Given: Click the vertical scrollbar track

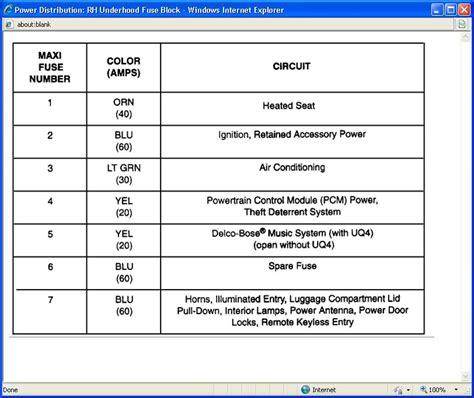Looking at the screenshot, I should coord(465,207).
